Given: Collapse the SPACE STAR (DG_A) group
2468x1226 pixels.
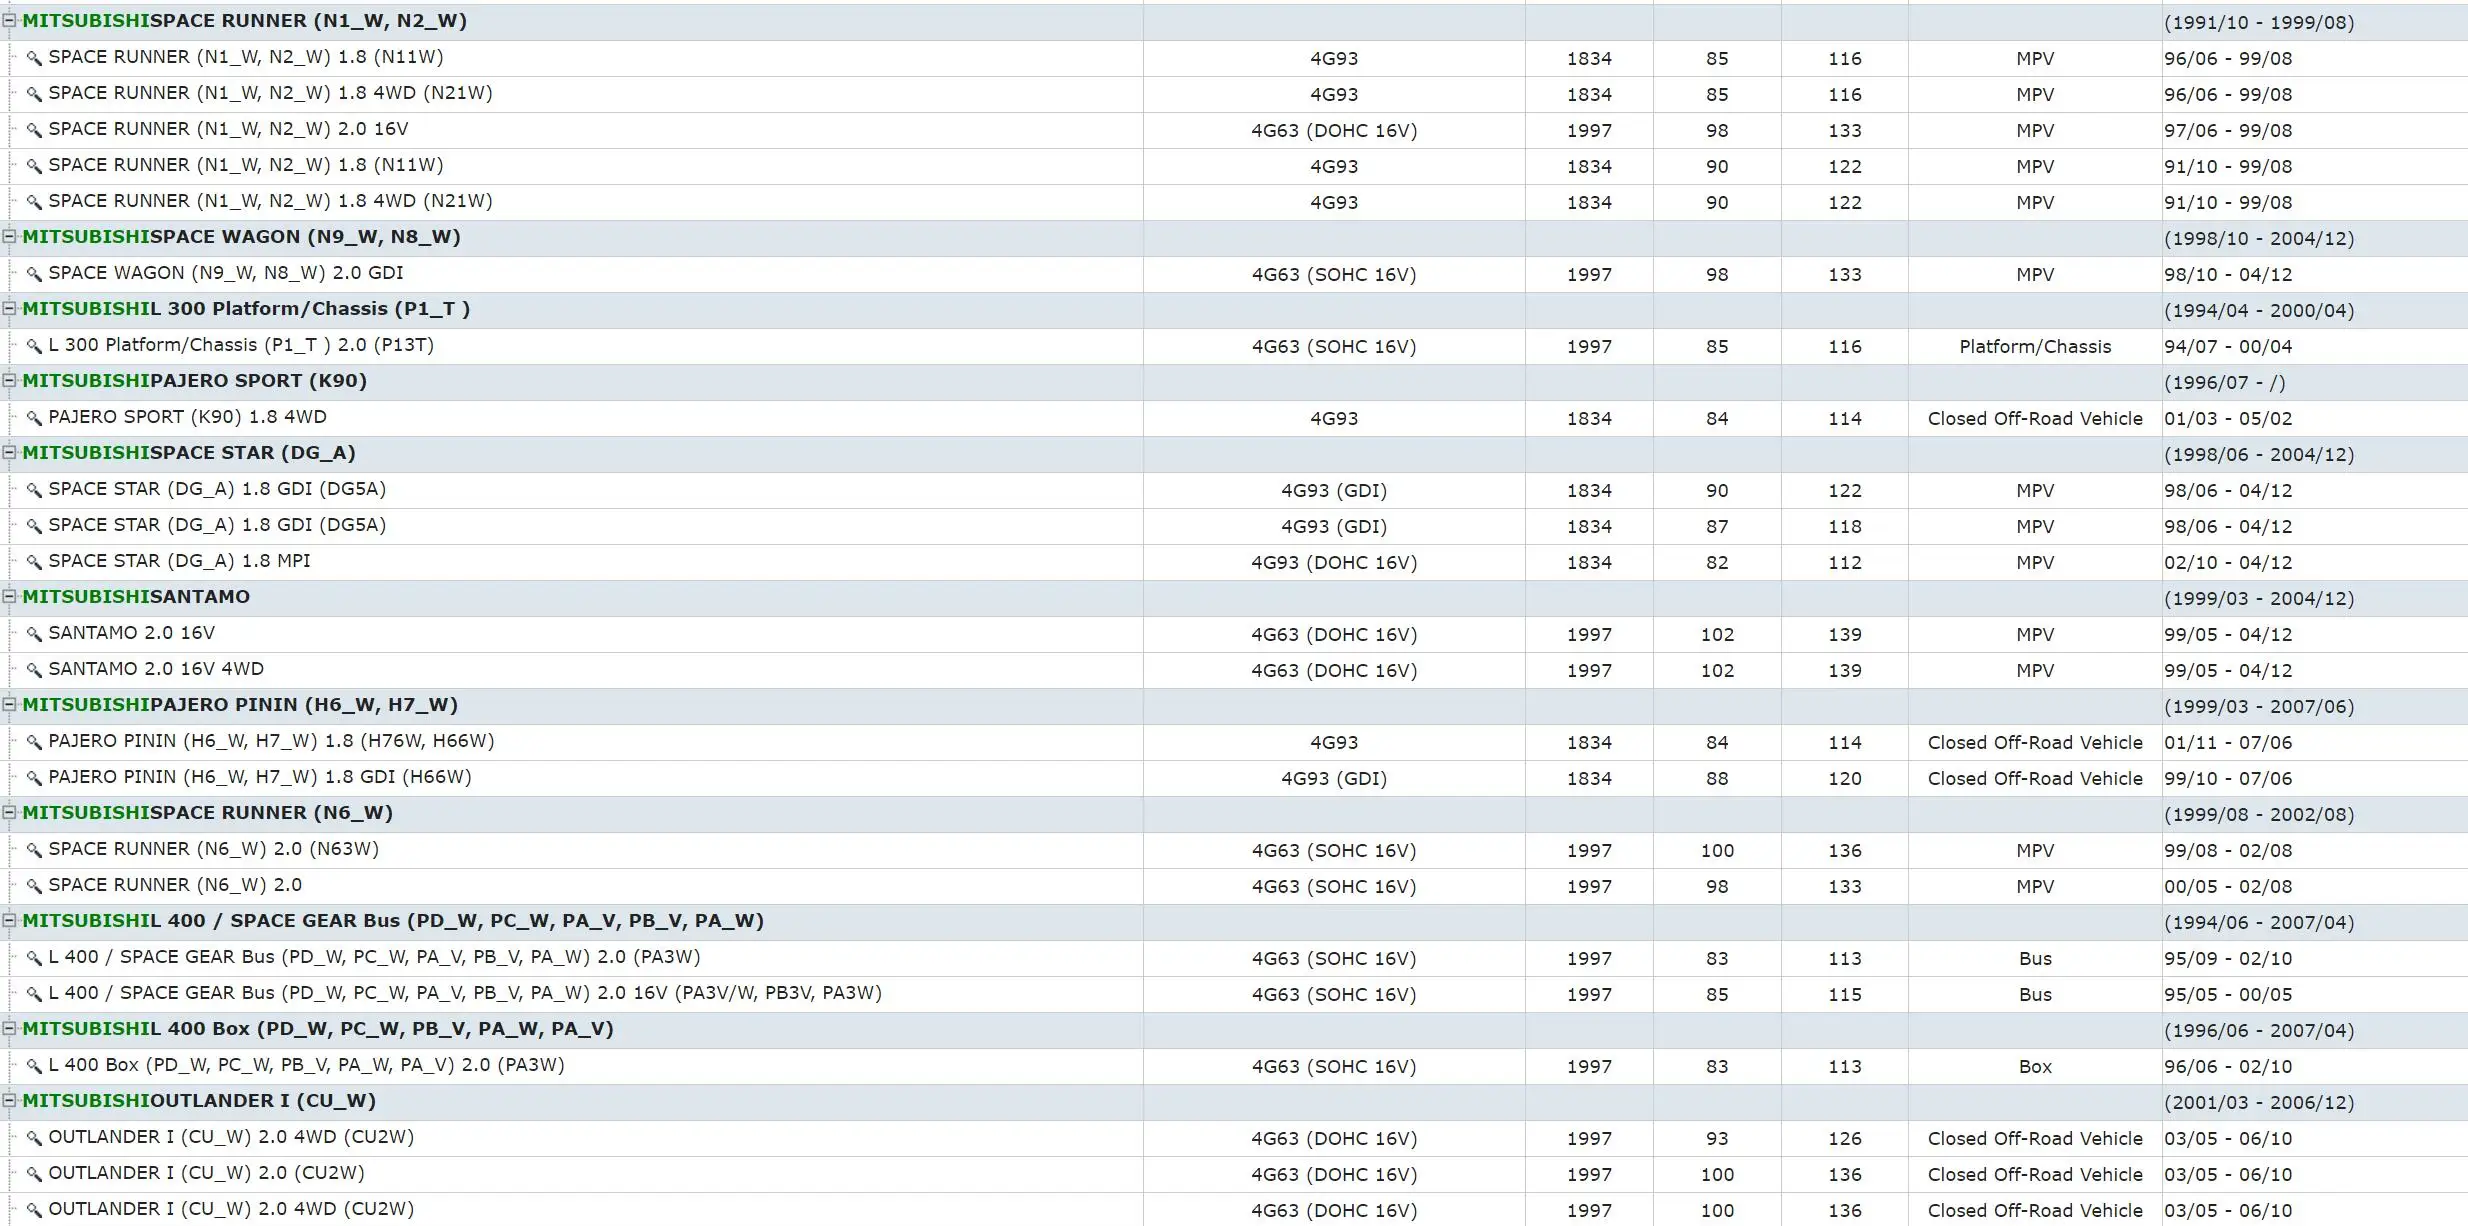Looking at the screenshot, I should pyautogui.click(x=9, y=452).
